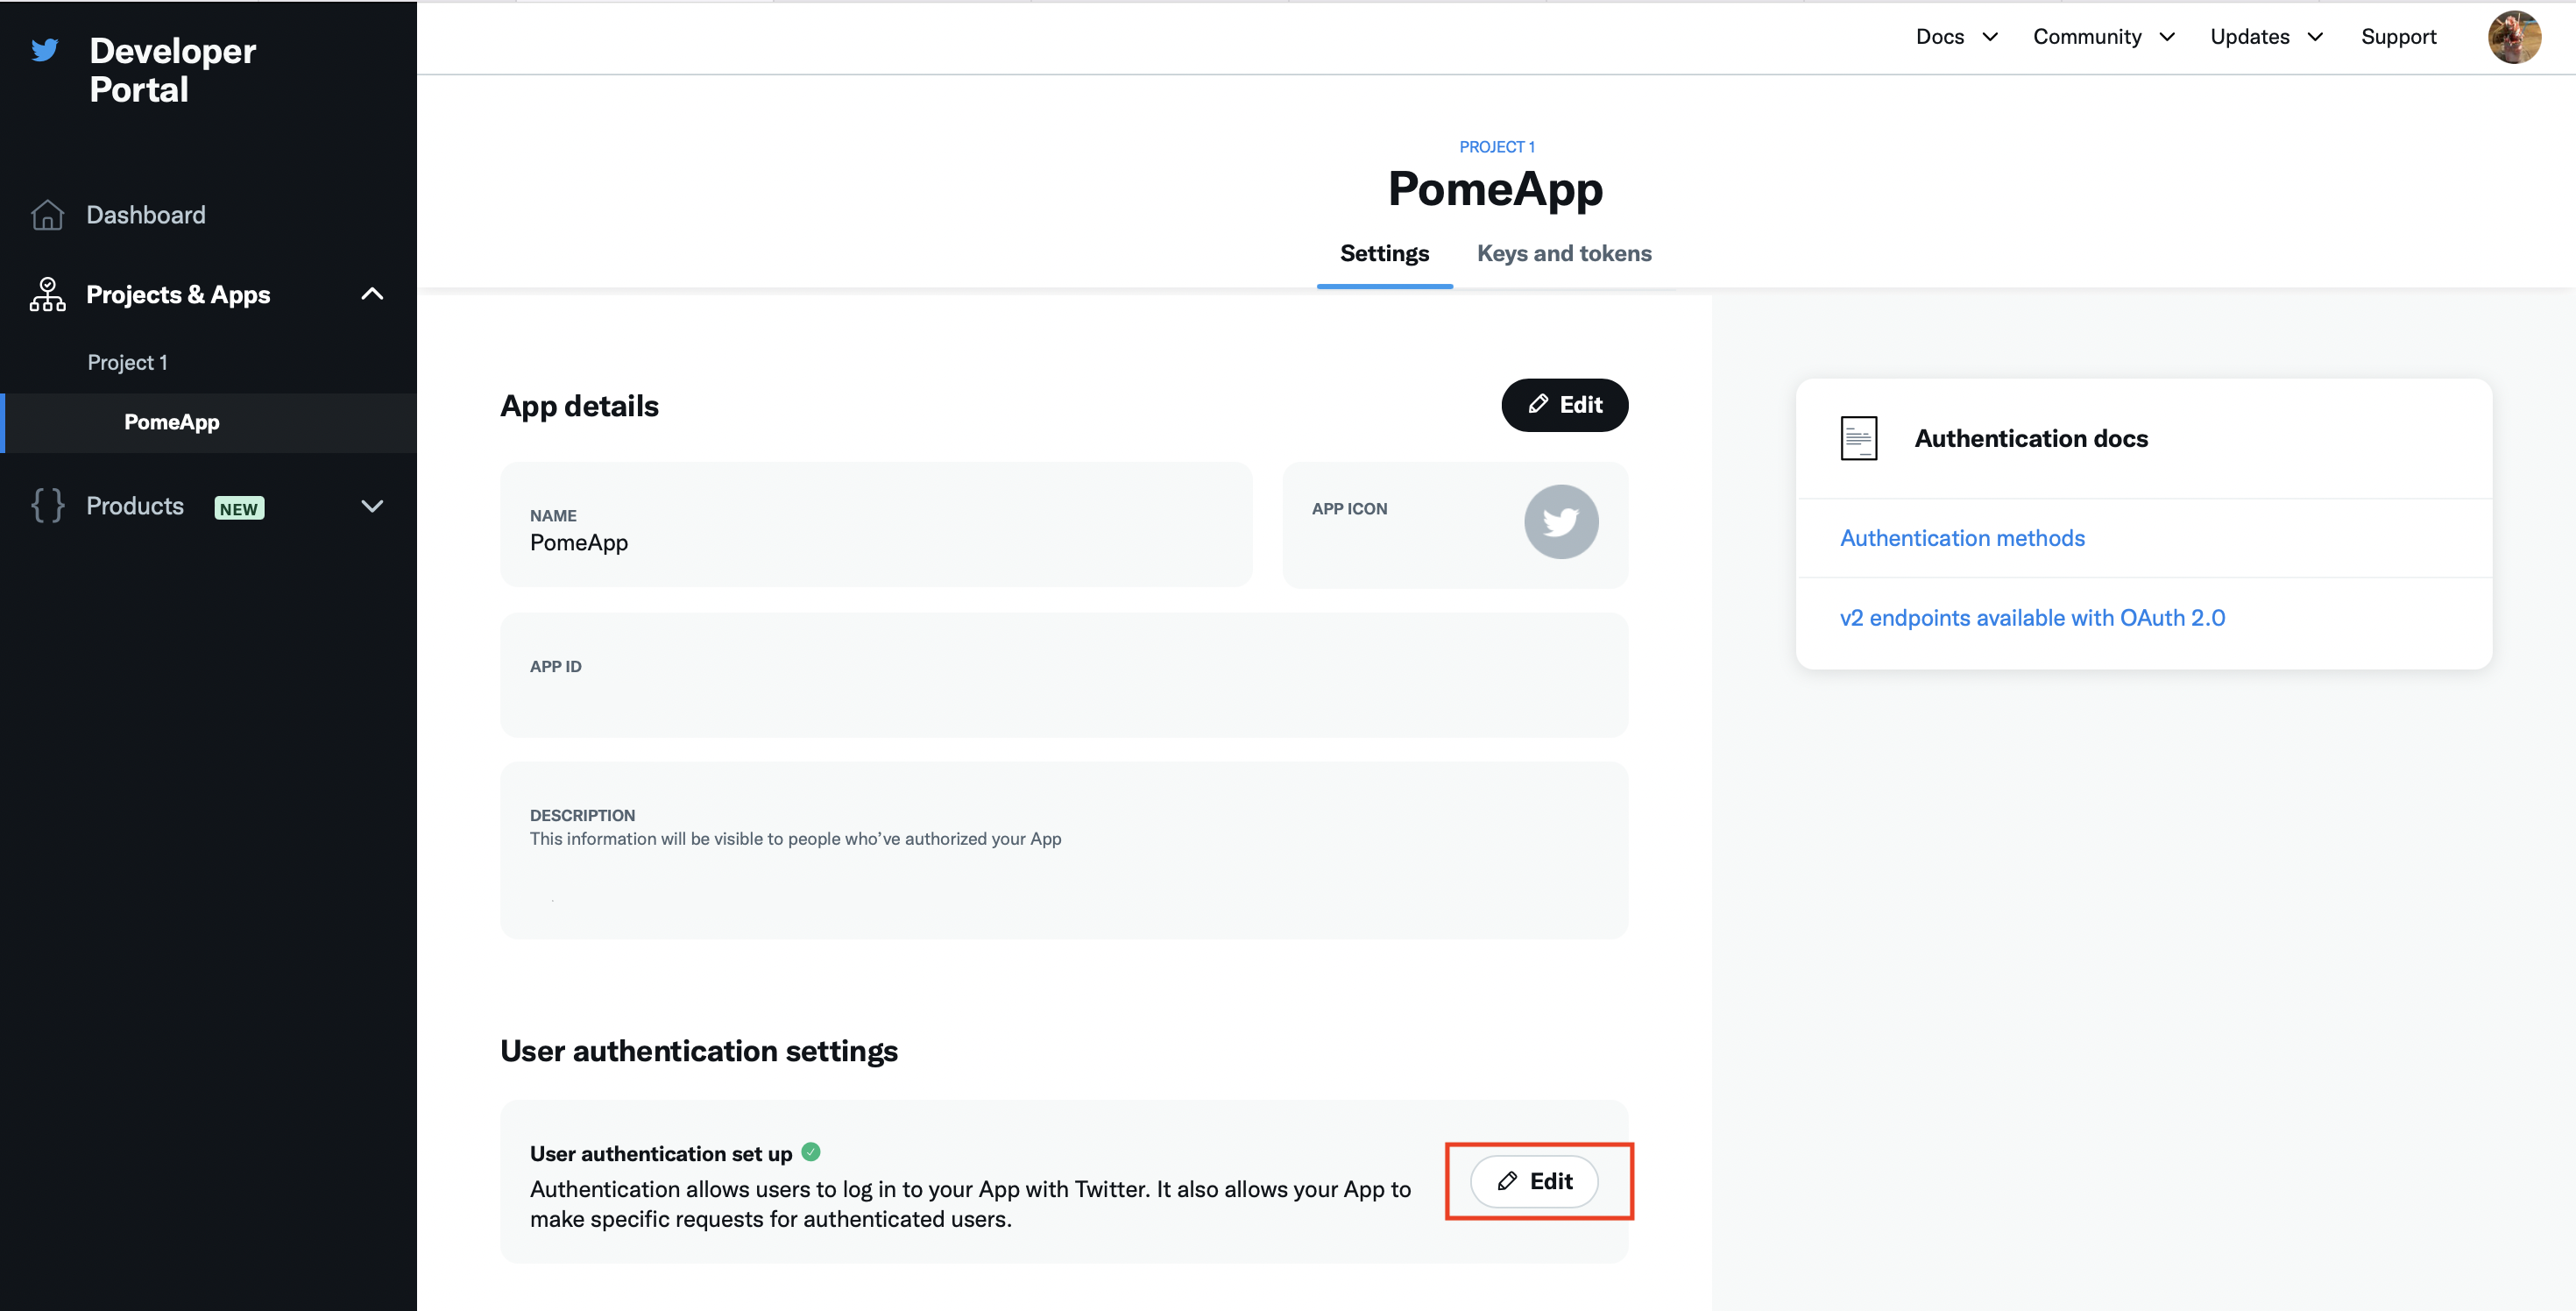Image resolution: width=2576 pixels, height=1311 pixels.
Task: Click the app icon bird placeholder
Action: [x=1560, y=522]
